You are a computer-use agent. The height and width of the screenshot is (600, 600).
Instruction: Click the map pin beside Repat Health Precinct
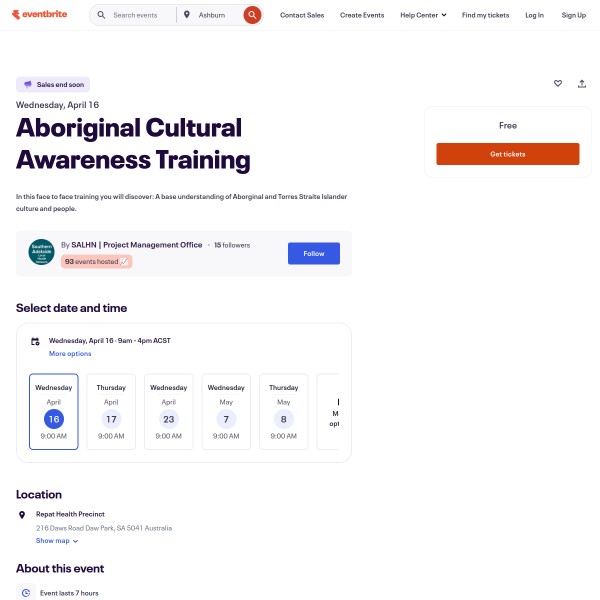tap(23, 514)
